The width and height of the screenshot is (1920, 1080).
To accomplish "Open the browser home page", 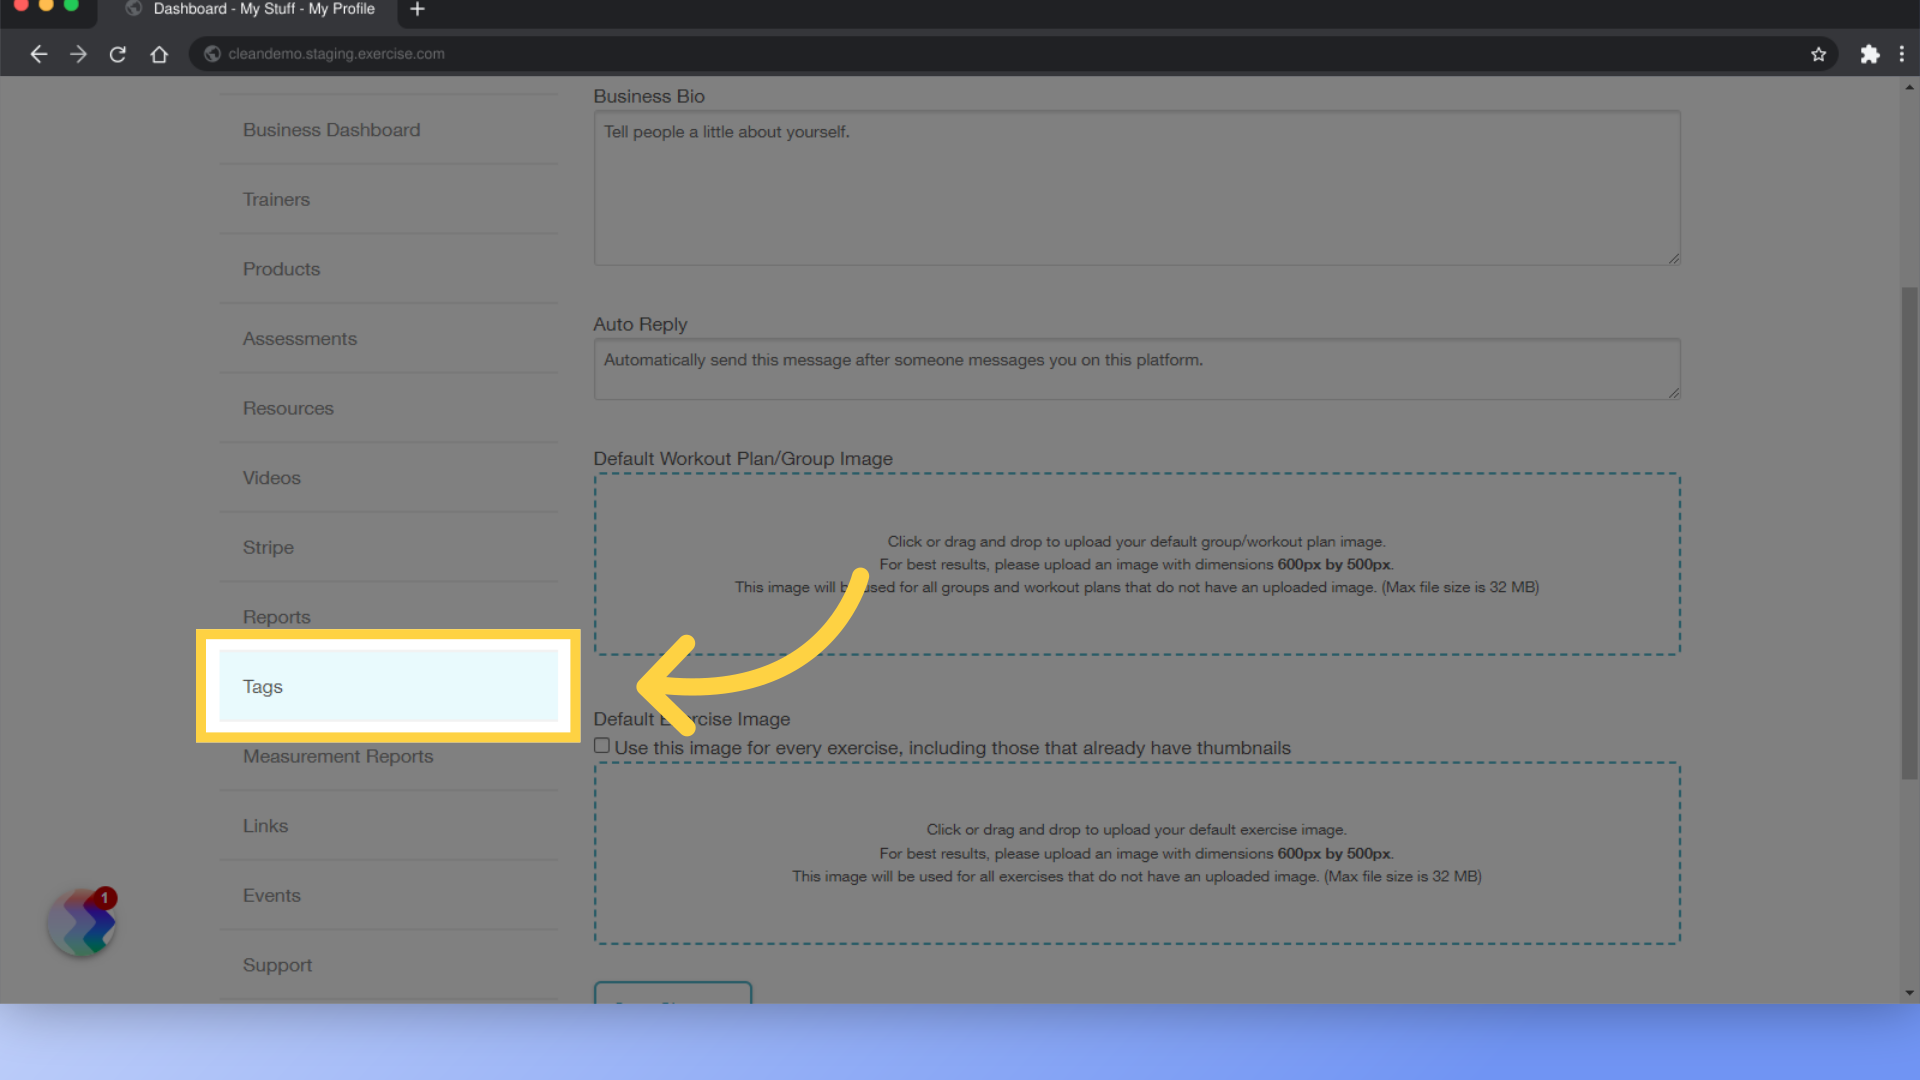I will 159,54.
